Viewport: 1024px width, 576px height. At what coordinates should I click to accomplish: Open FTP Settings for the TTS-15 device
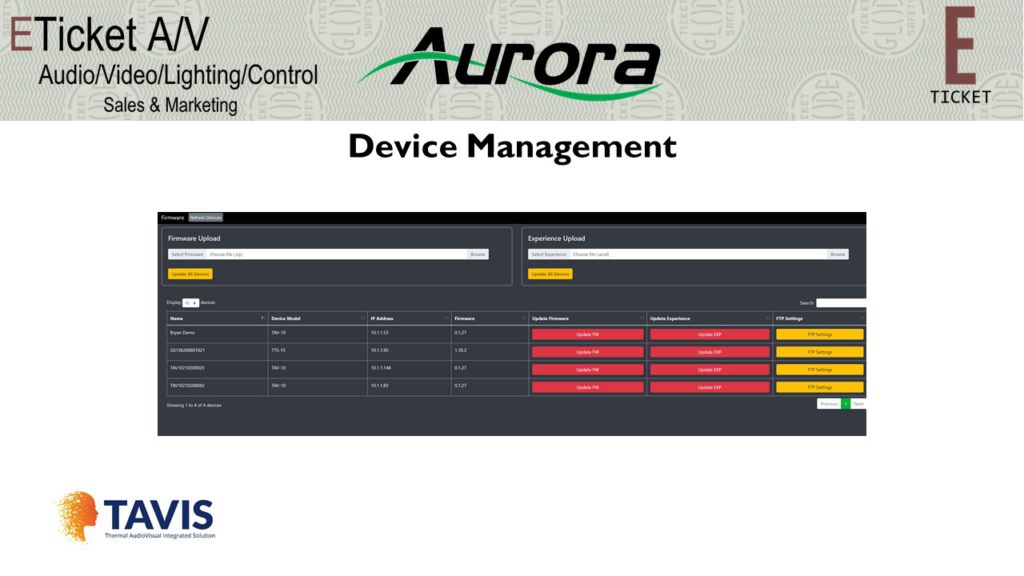(x=820, y=352)
